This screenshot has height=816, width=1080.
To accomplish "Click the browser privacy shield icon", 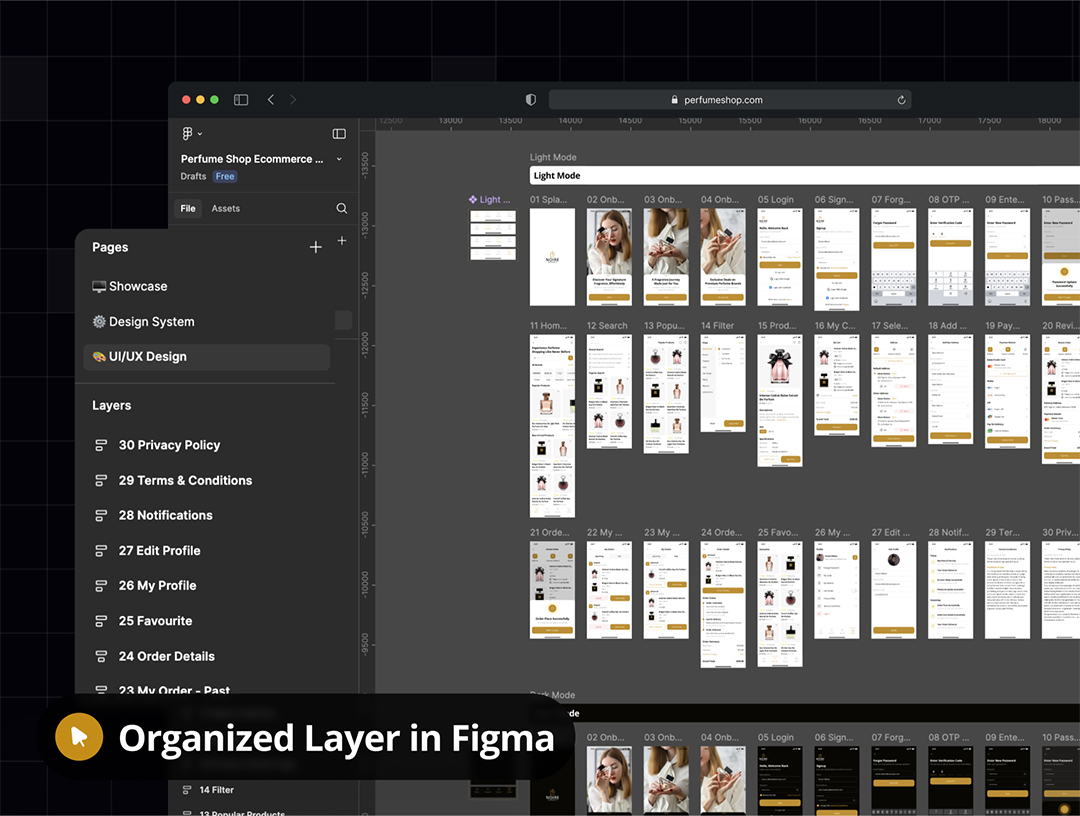I will point(531,100).
